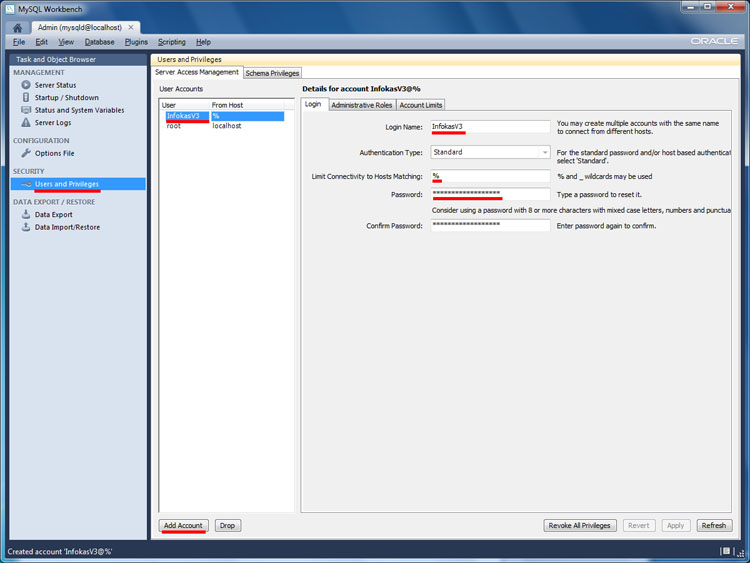The image size is (750, 563).
Task: Click the Startup / Shutdown power icon
Action: pyautogui.click(x=26, y=98)
